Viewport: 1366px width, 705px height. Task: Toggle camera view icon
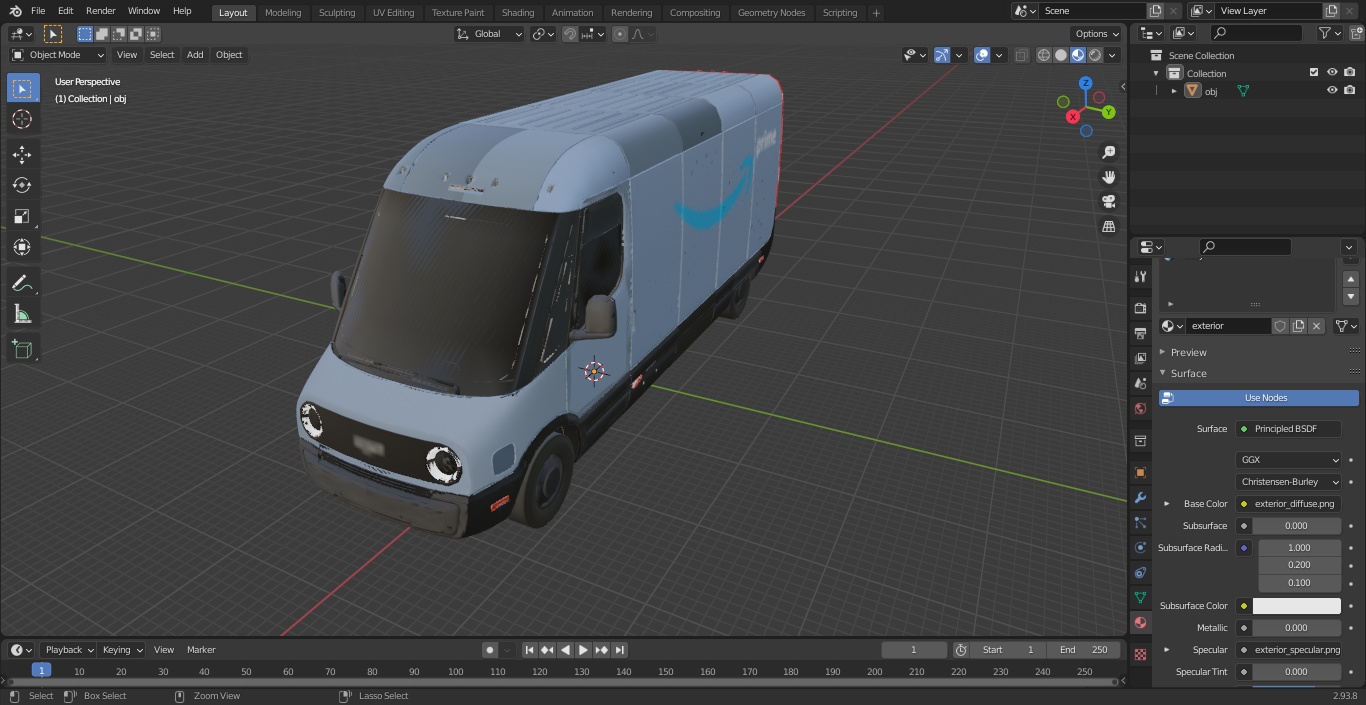pyautogui.click(x=1109, y=202)
